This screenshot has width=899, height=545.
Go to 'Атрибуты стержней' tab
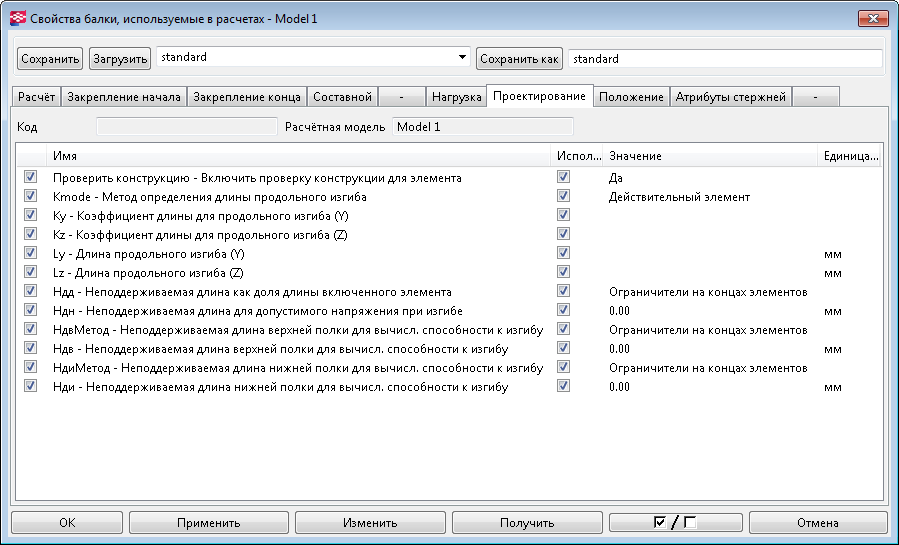(731, 97)
